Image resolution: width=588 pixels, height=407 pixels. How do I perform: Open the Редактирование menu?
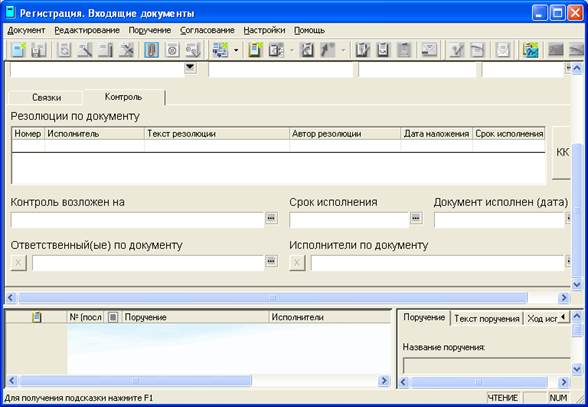coord(87,30)
